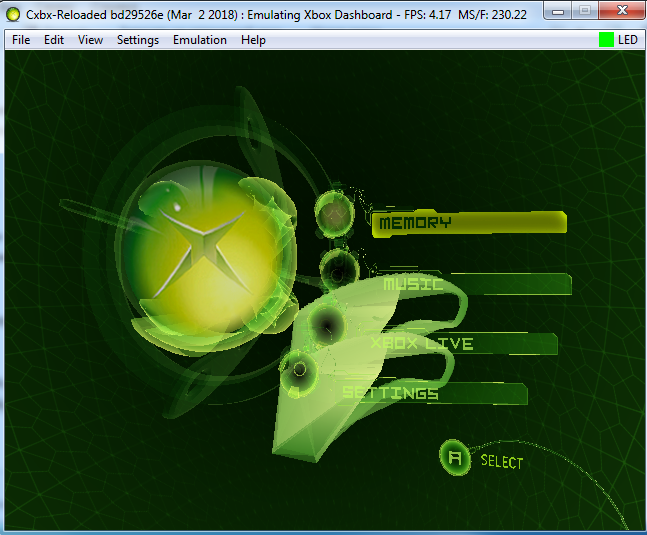Minimize the Cxbx-Reloaded window
This screenshot has height=535, width=647.
click(558, 11)
